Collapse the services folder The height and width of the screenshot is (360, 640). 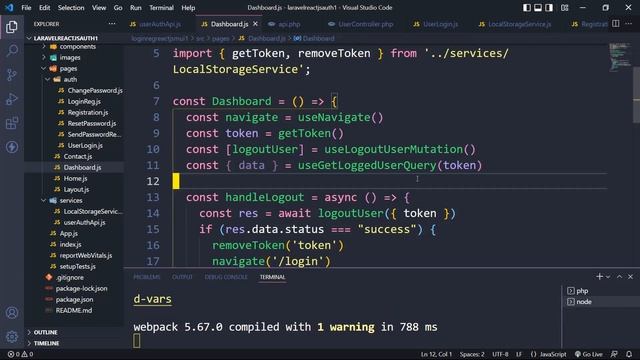coord(44,200)
